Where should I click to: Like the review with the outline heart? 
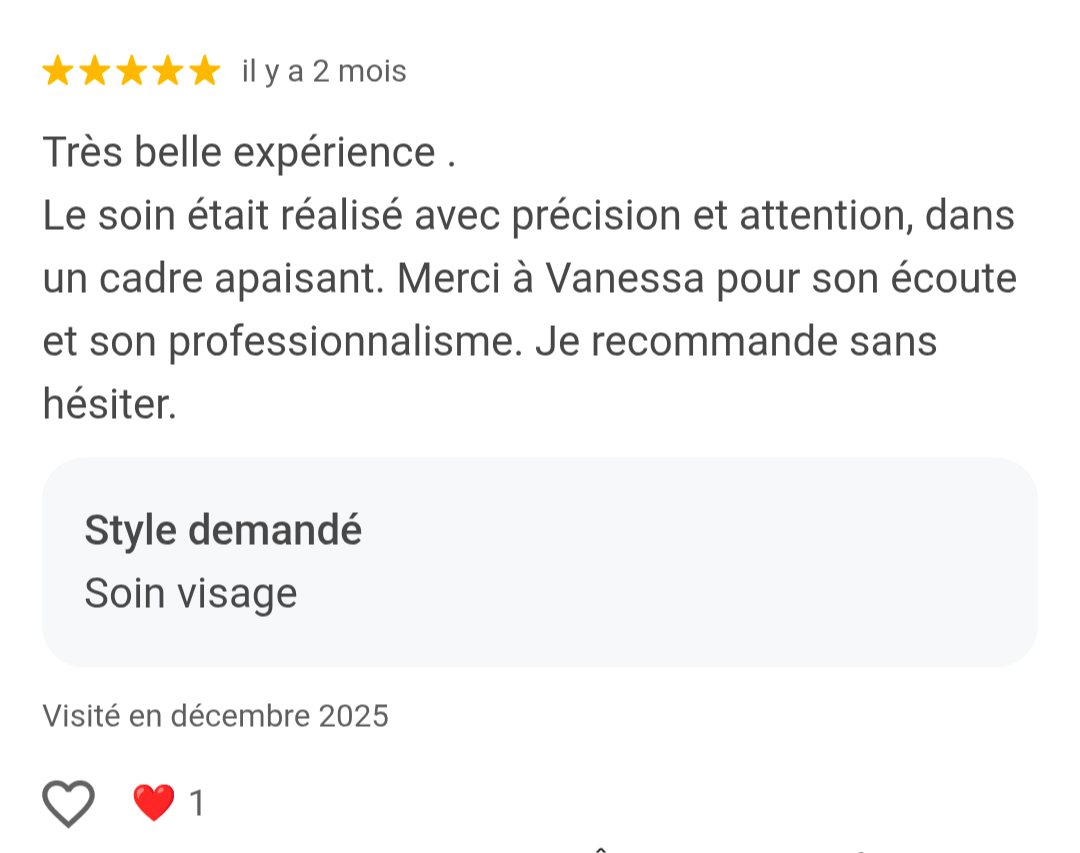[x=68, y=803]
